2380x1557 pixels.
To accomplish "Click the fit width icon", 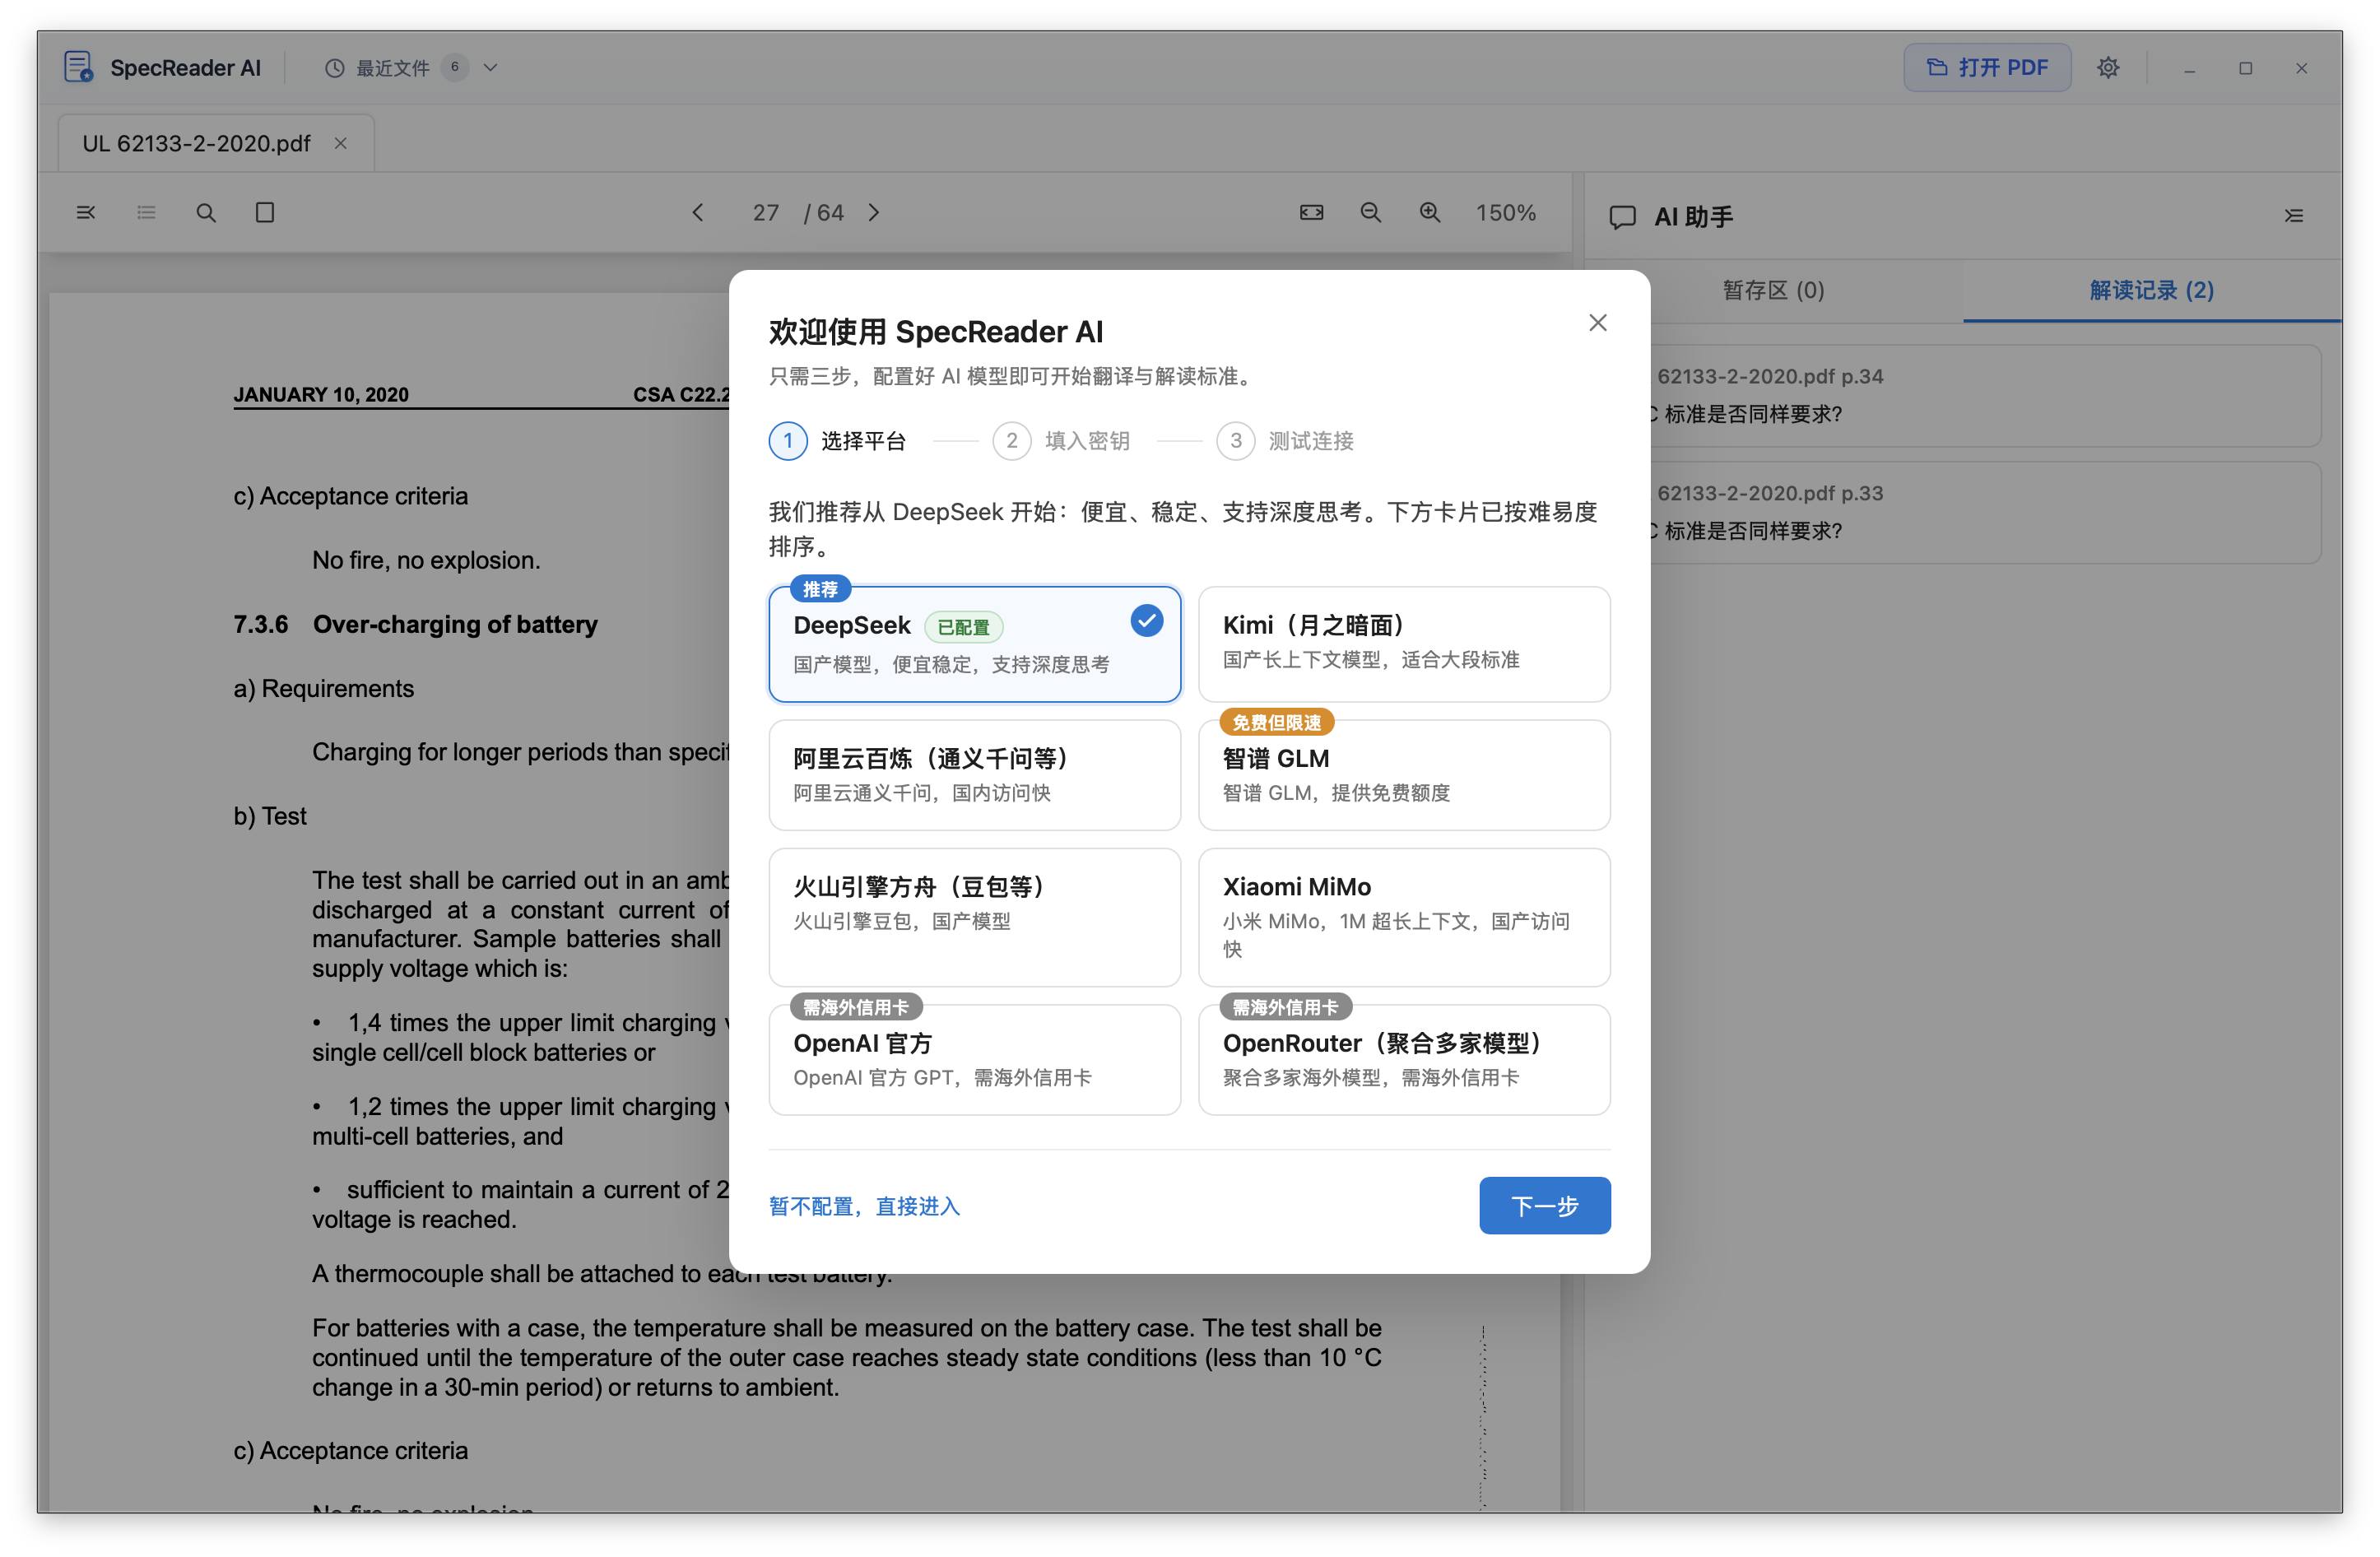I will pyautogui.click(x=1311, y=212).
